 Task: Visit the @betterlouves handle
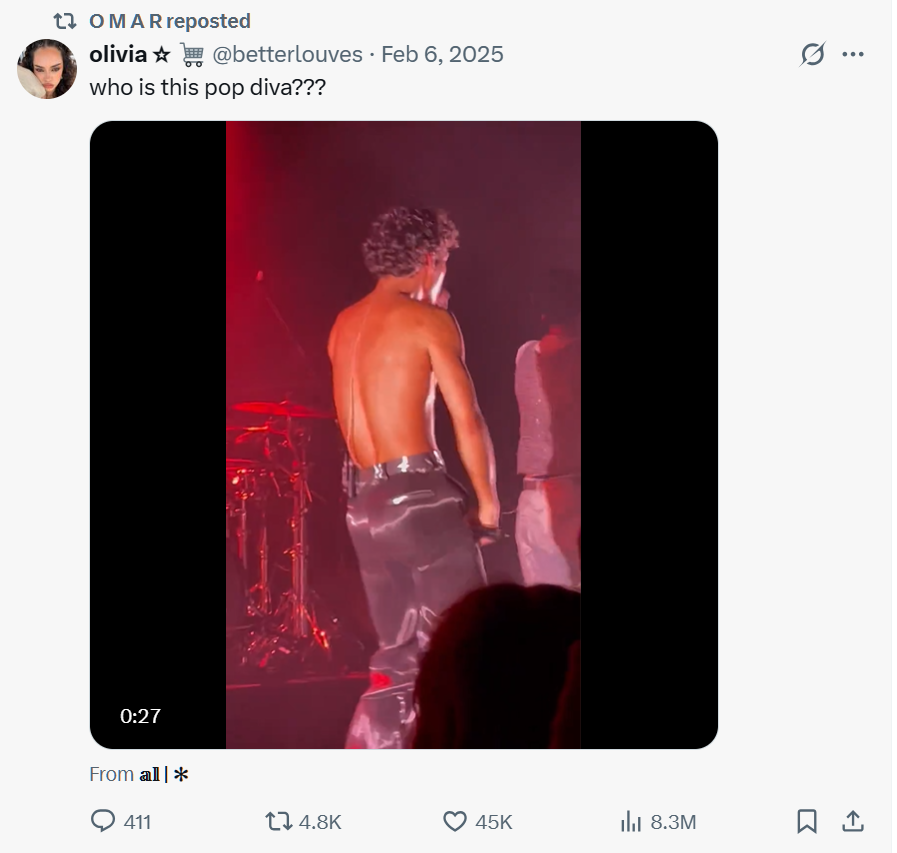point(288,54)
